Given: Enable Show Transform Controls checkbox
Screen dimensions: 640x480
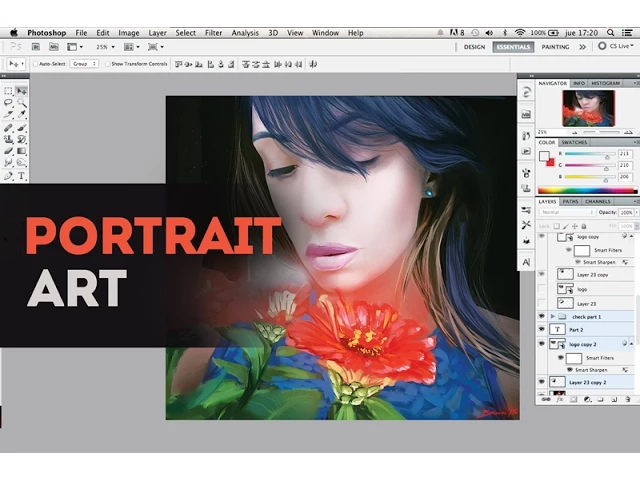Looking at the screenshot, I should coord(107,64).
